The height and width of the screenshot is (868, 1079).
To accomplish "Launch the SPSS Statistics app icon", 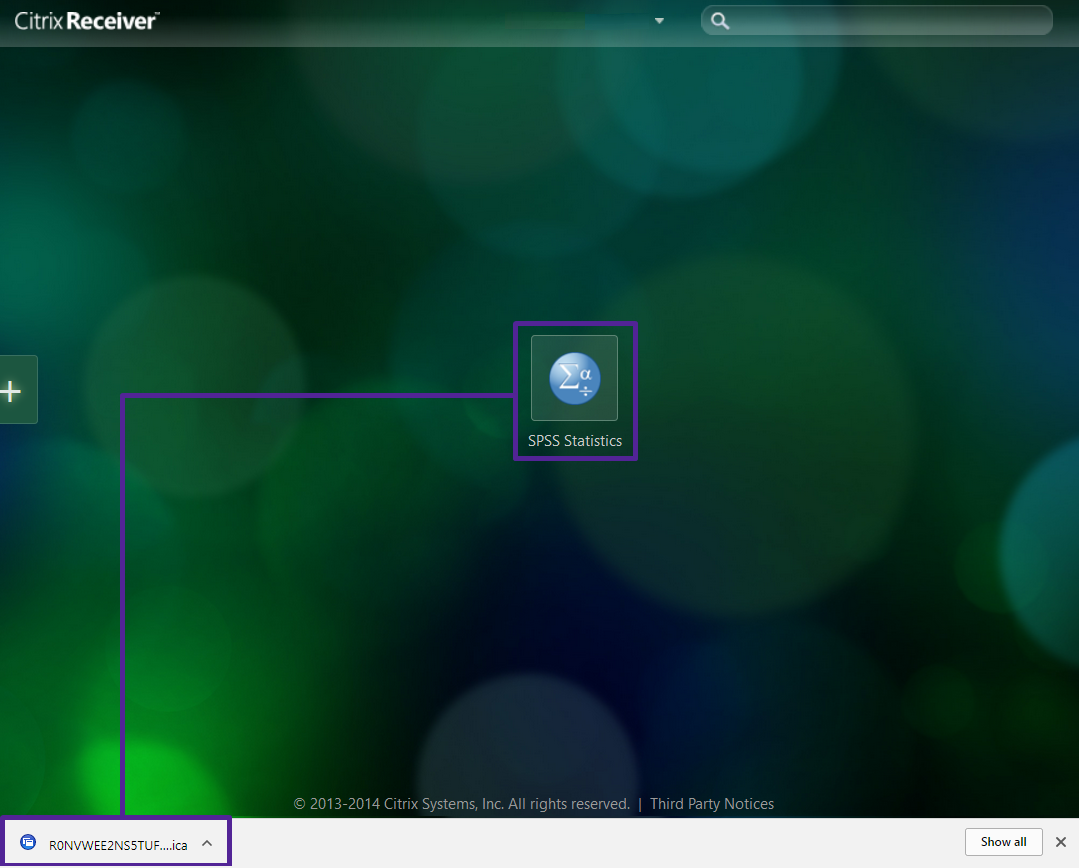I will tap(574, 378).
